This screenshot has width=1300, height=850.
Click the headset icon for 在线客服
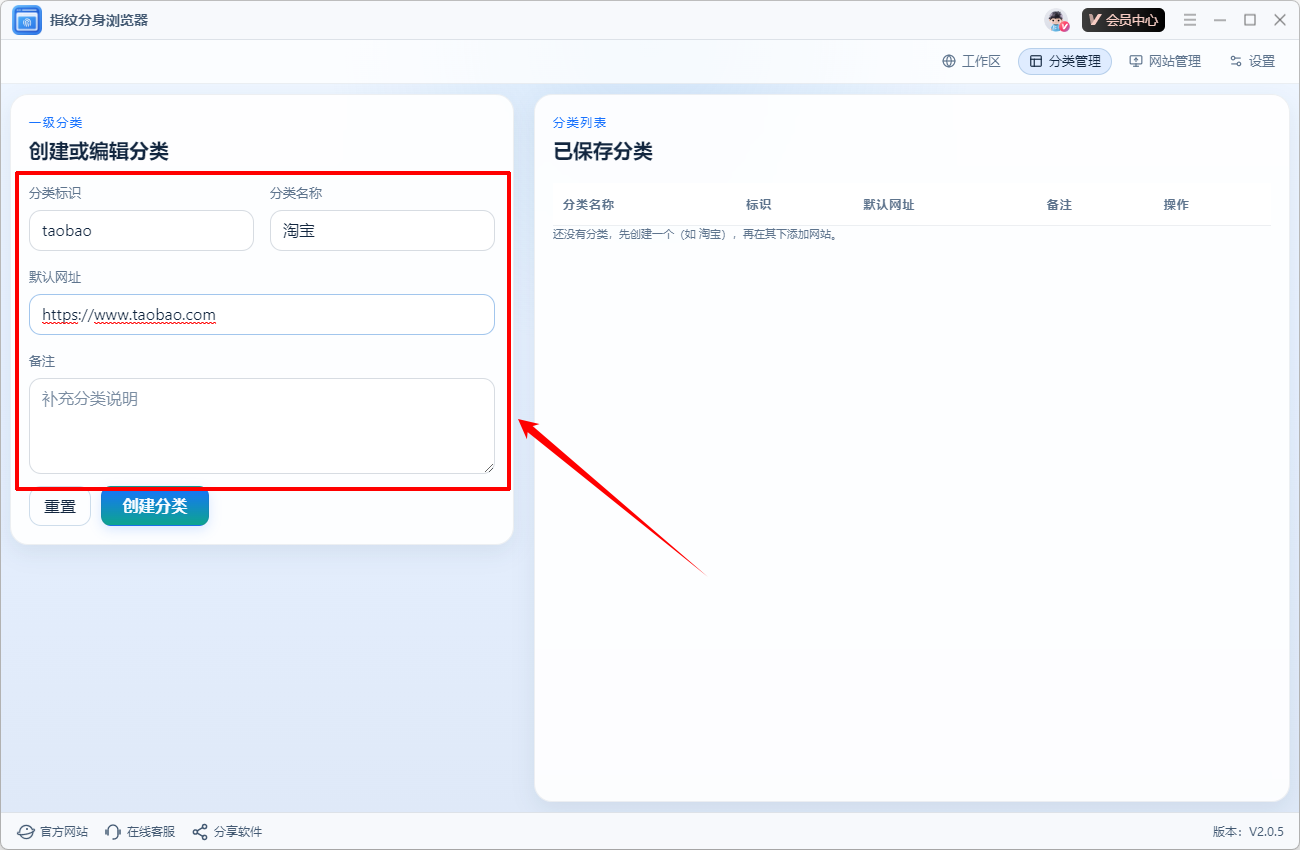[x=113, y=832]
